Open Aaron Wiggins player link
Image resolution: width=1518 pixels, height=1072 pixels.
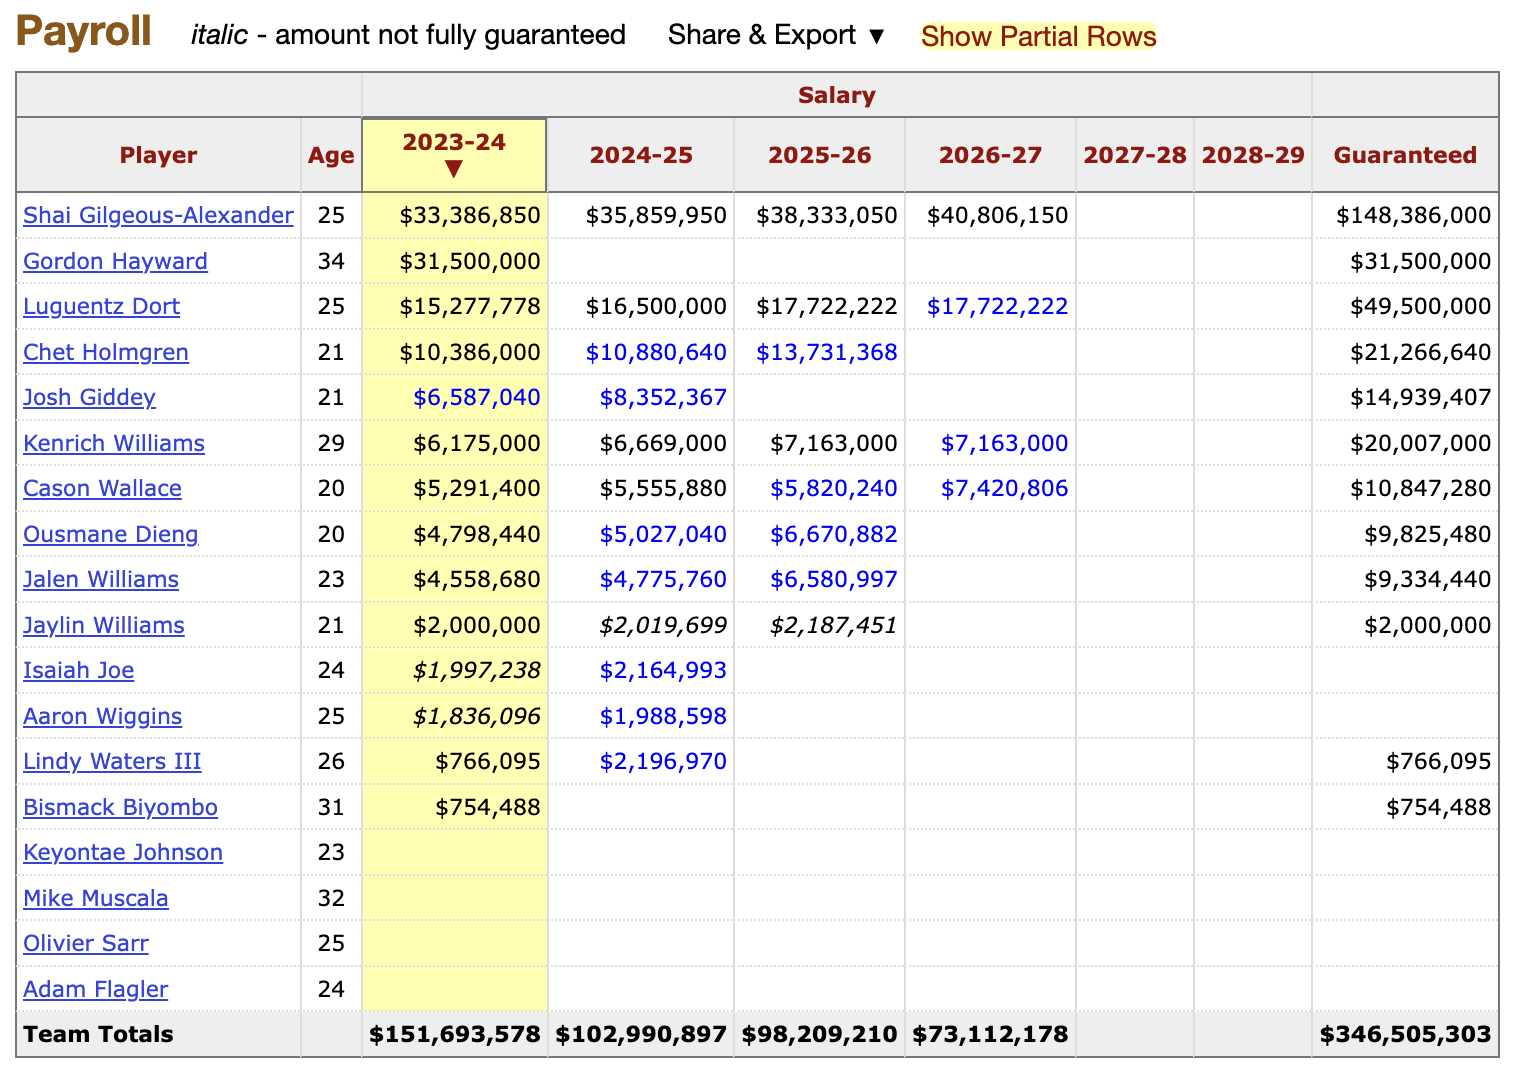[102, 716]
